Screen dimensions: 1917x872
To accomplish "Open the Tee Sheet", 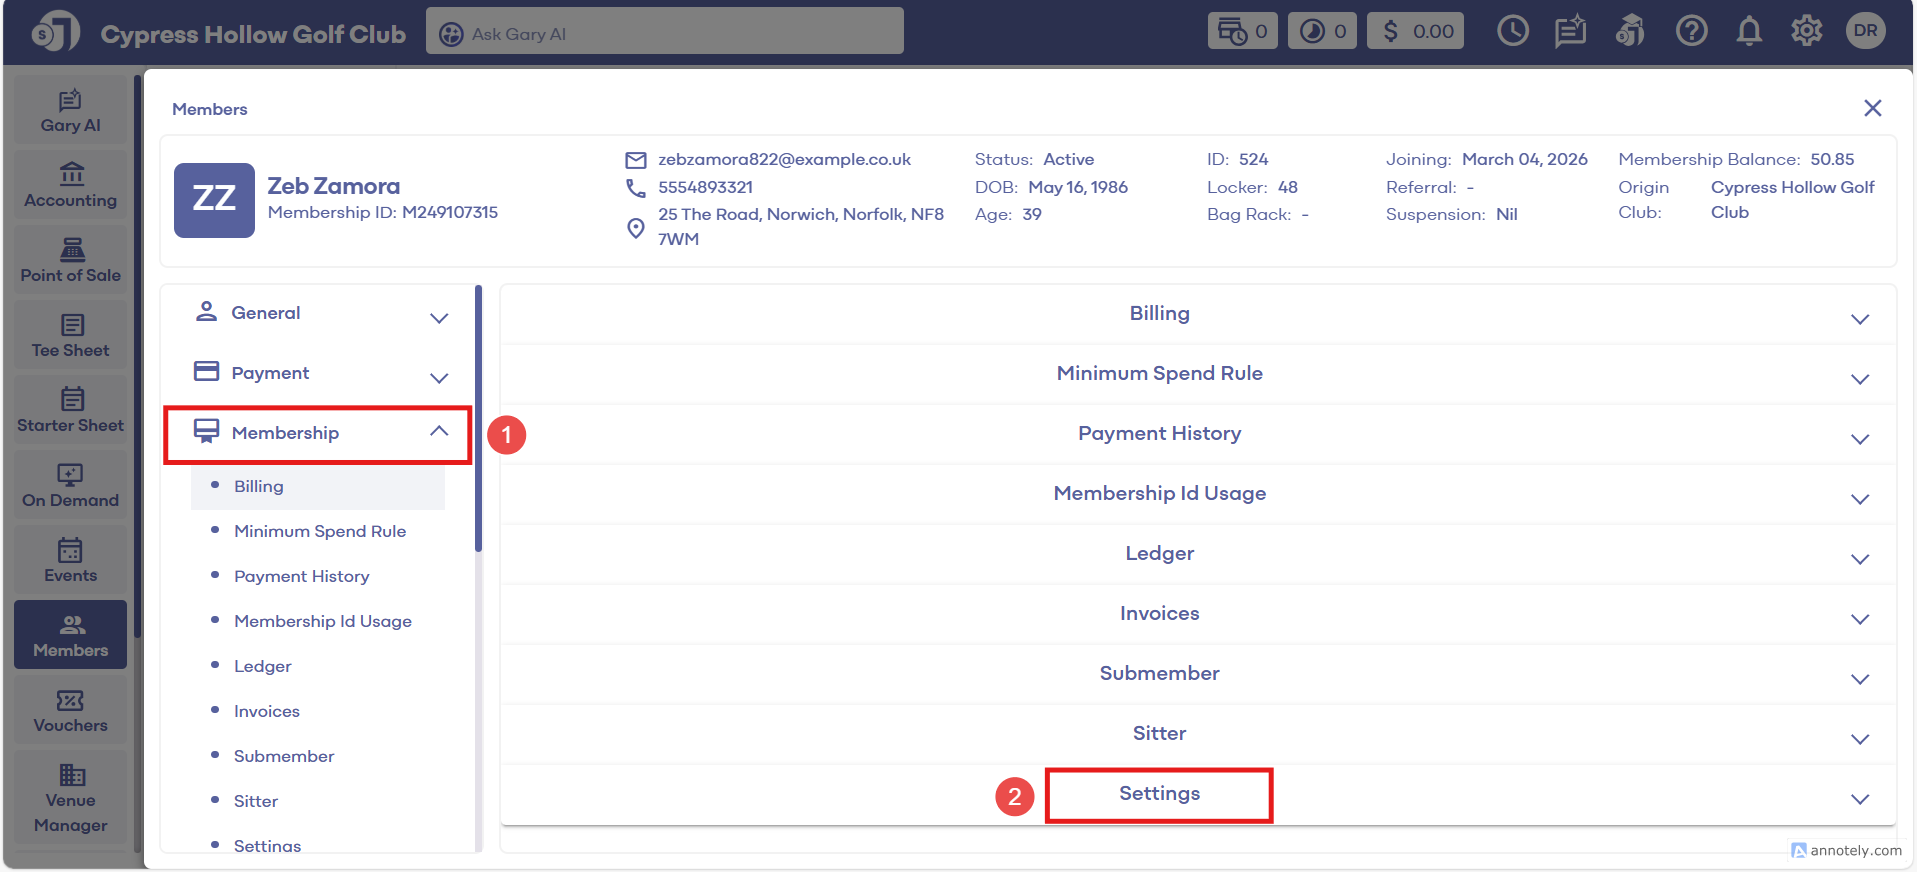I will click(x=70, y=336).
